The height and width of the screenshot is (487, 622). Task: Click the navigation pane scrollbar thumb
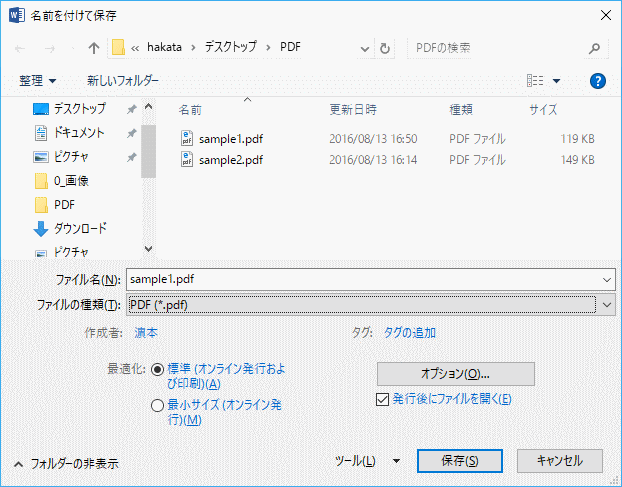(x=148, y=151)
